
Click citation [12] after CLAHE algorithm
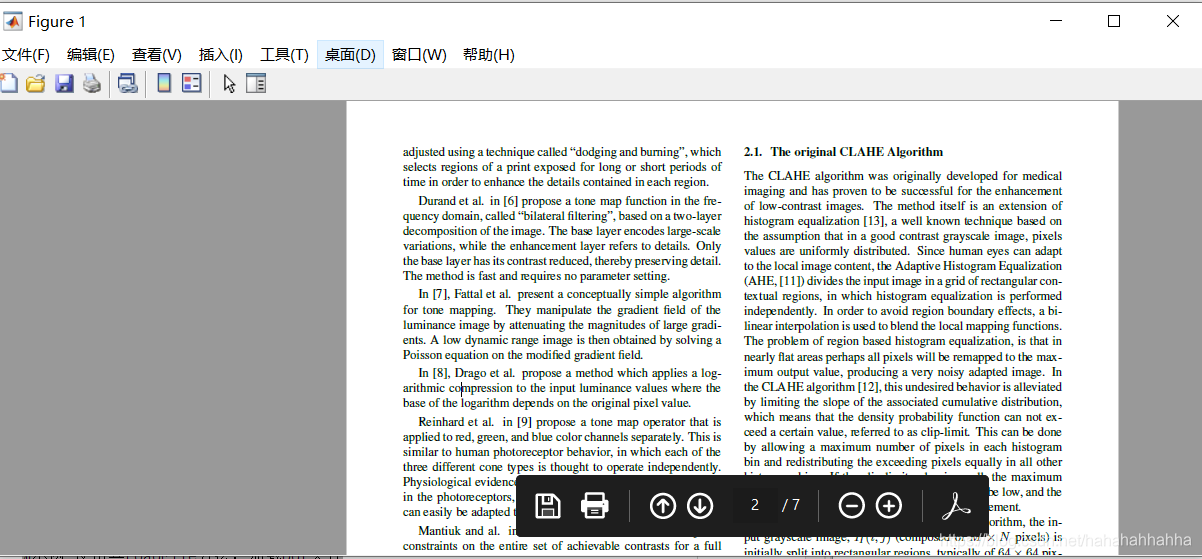(x=868, y=387)
